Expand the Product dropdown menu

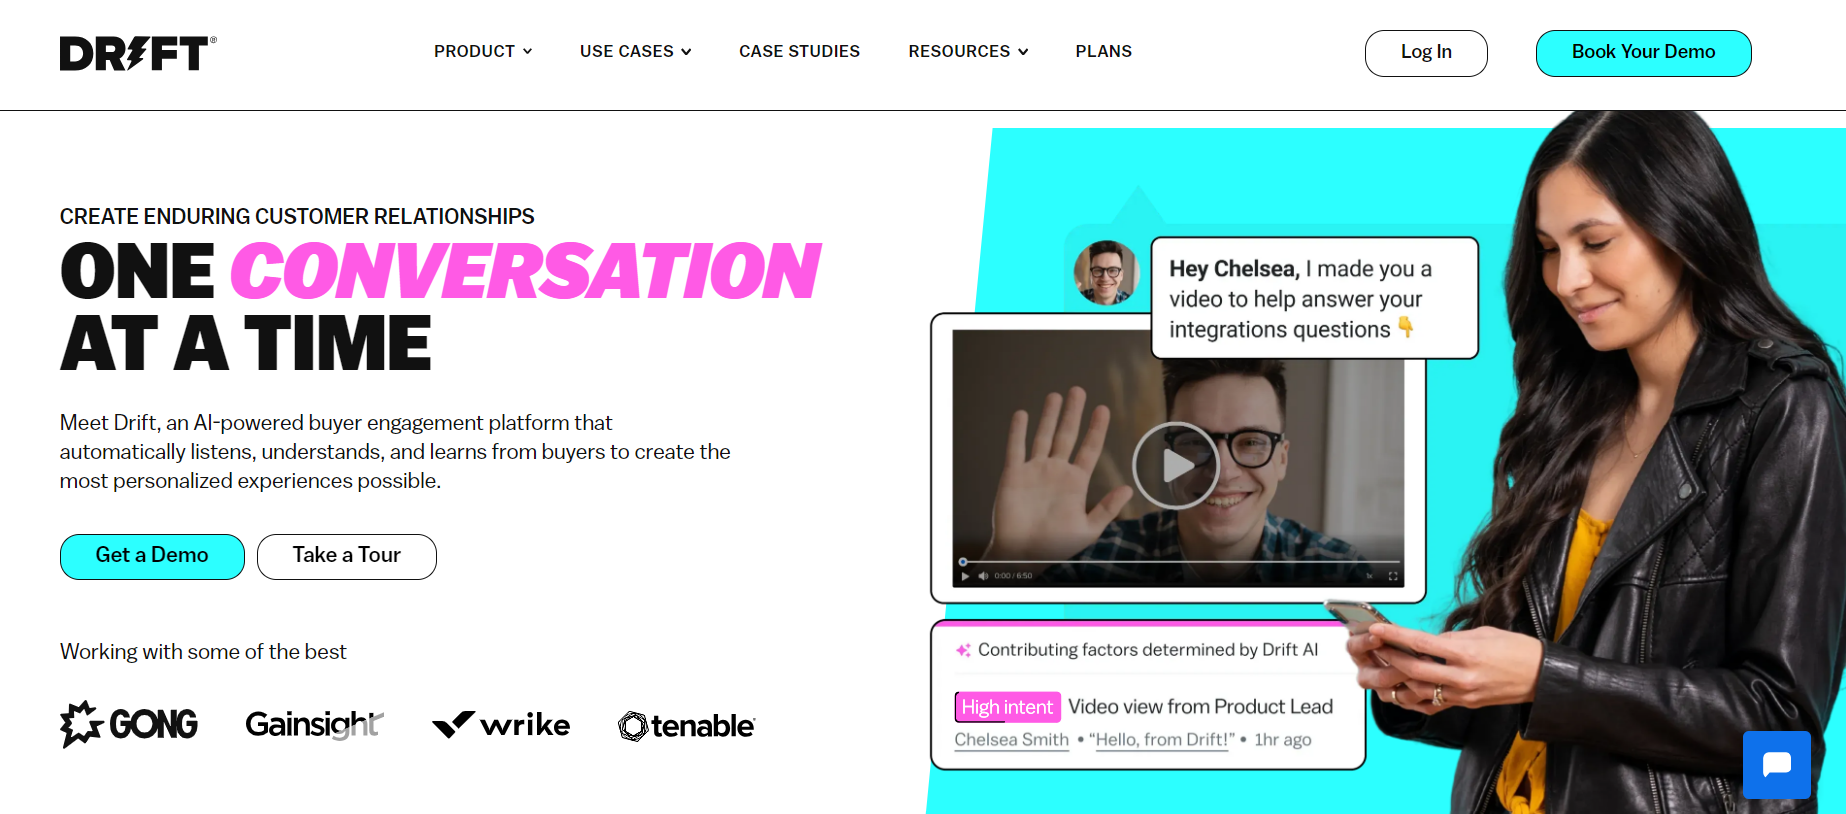(x=483, y=51)
